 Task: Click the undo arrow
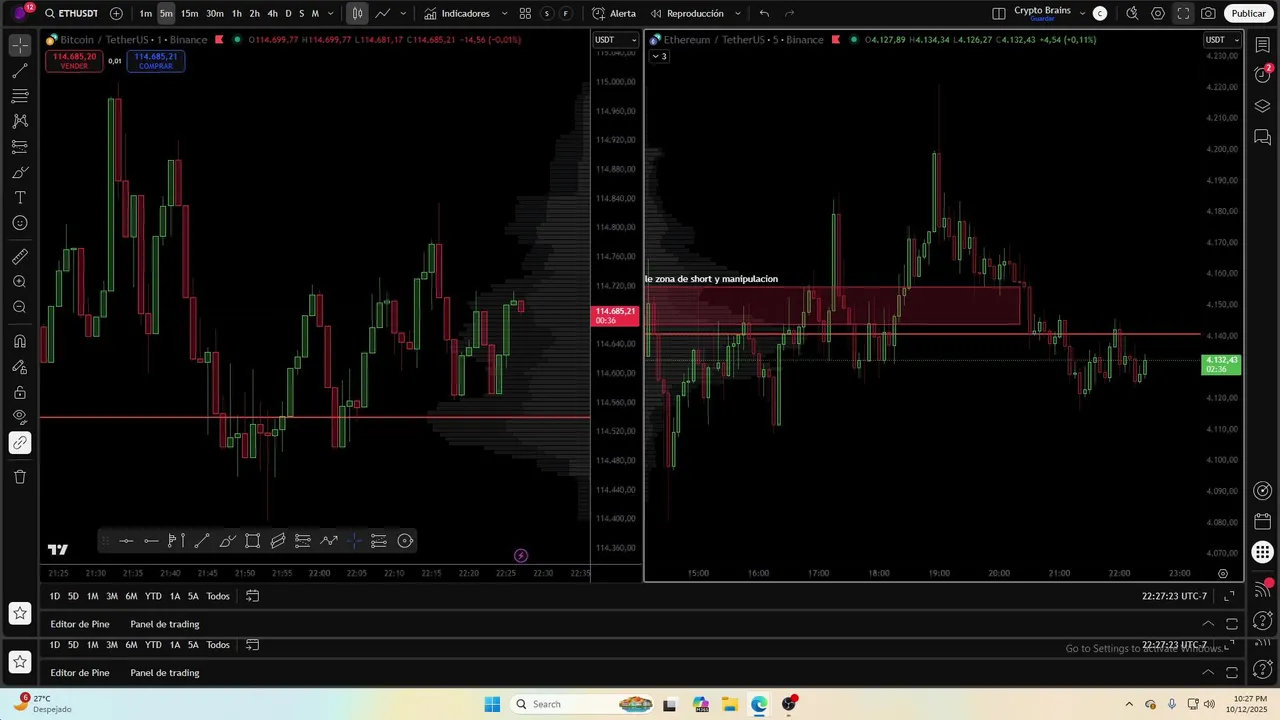(x=764, y=13)
